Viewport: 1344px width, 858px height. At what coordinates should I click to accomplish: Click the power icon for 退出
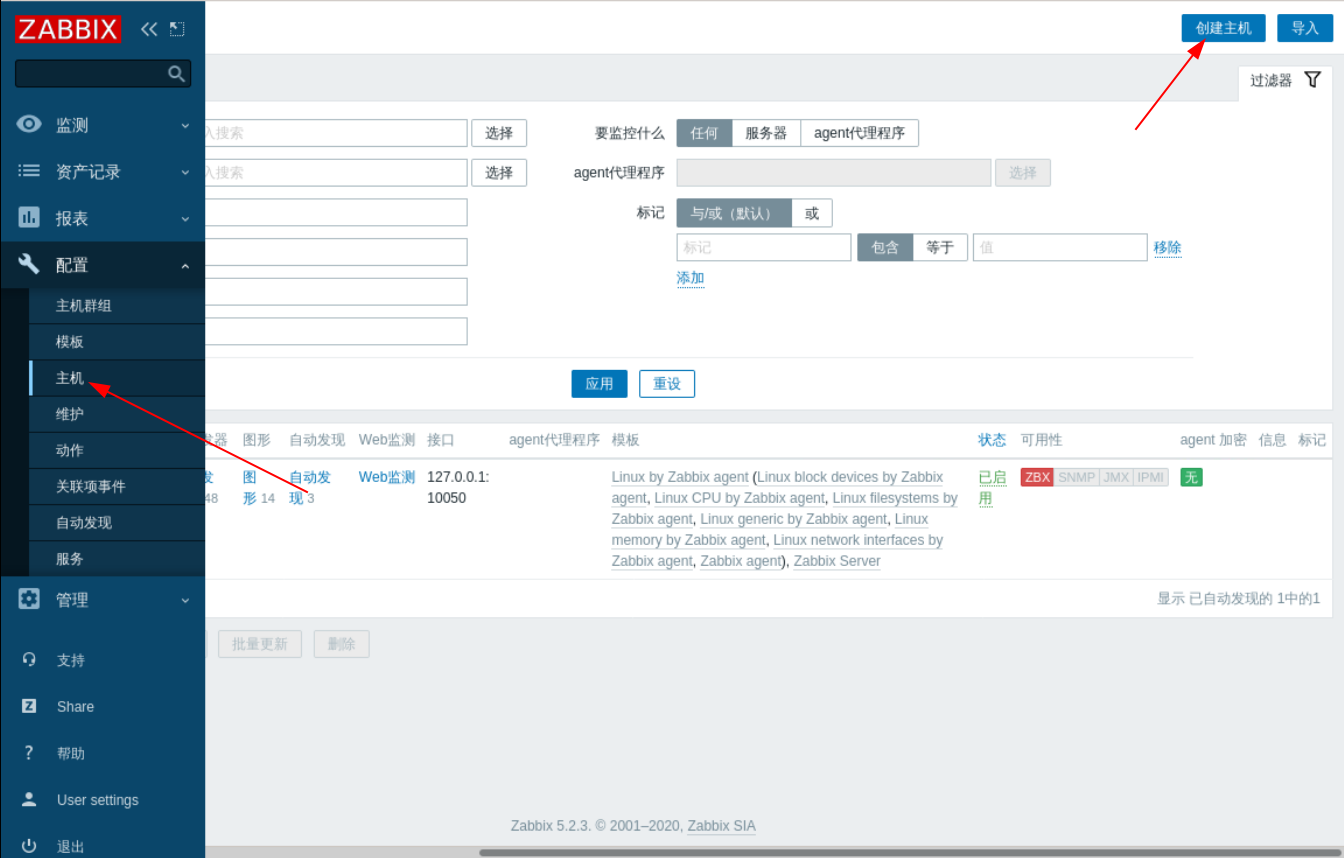[29, 846]
